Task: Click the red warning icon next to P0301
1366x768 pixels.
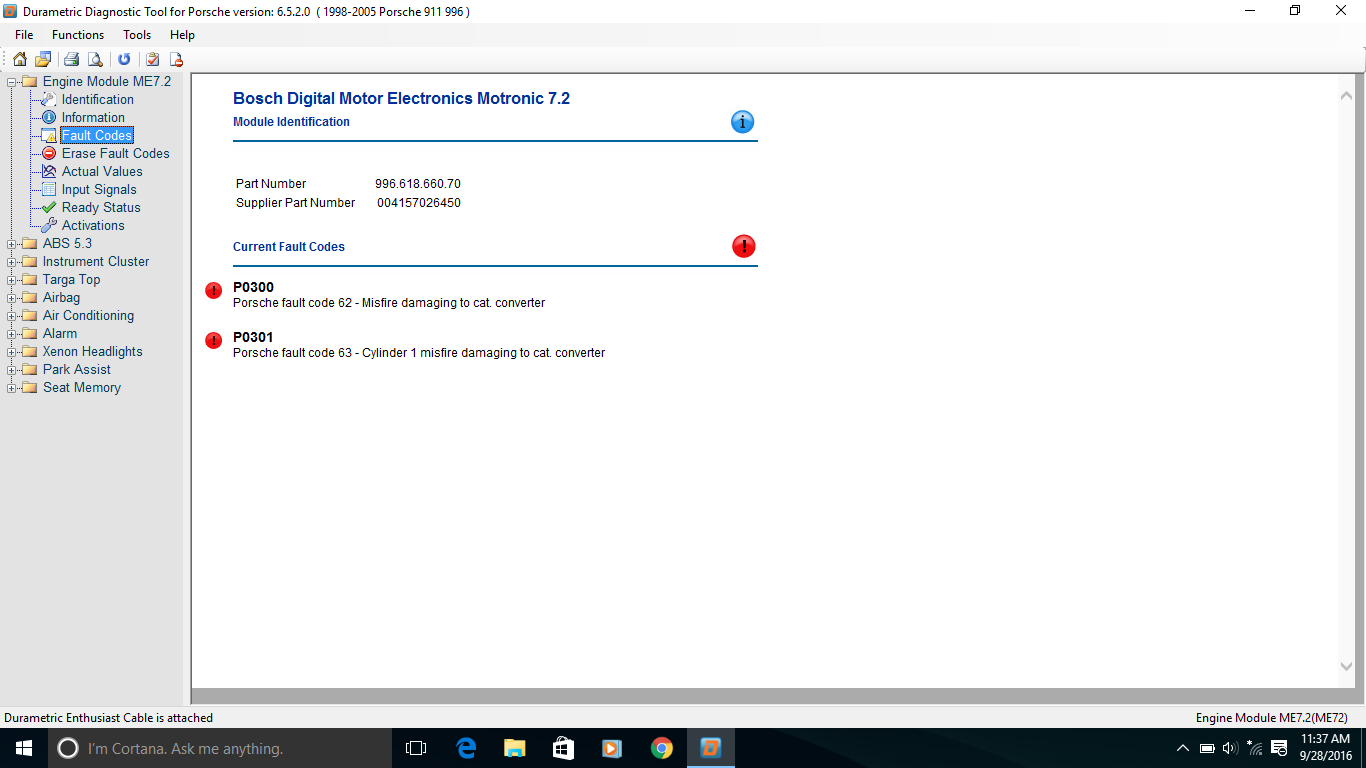Action: 213,340
